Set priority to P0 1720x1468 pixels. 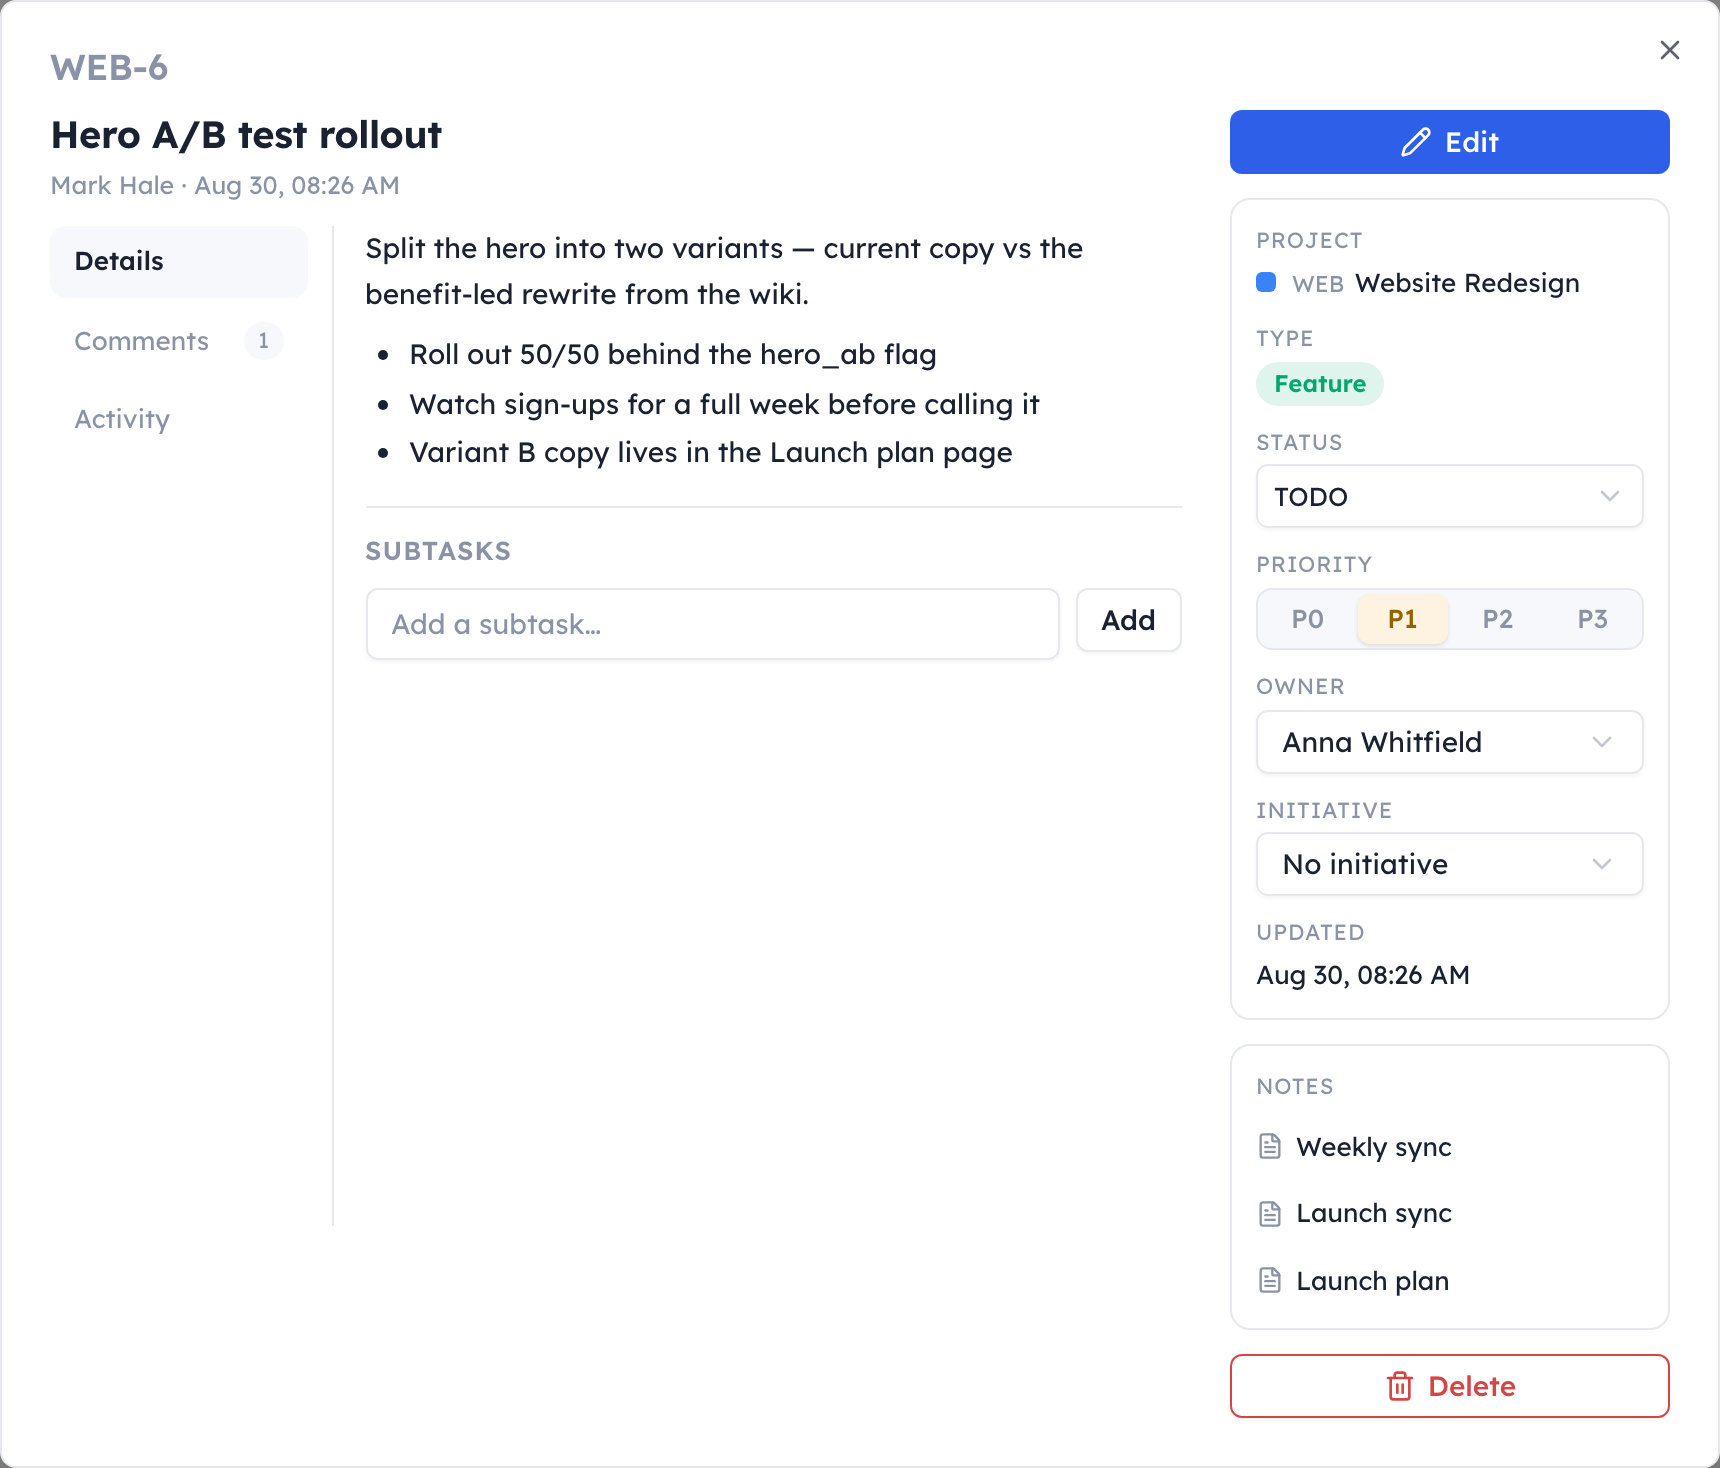1307,619
